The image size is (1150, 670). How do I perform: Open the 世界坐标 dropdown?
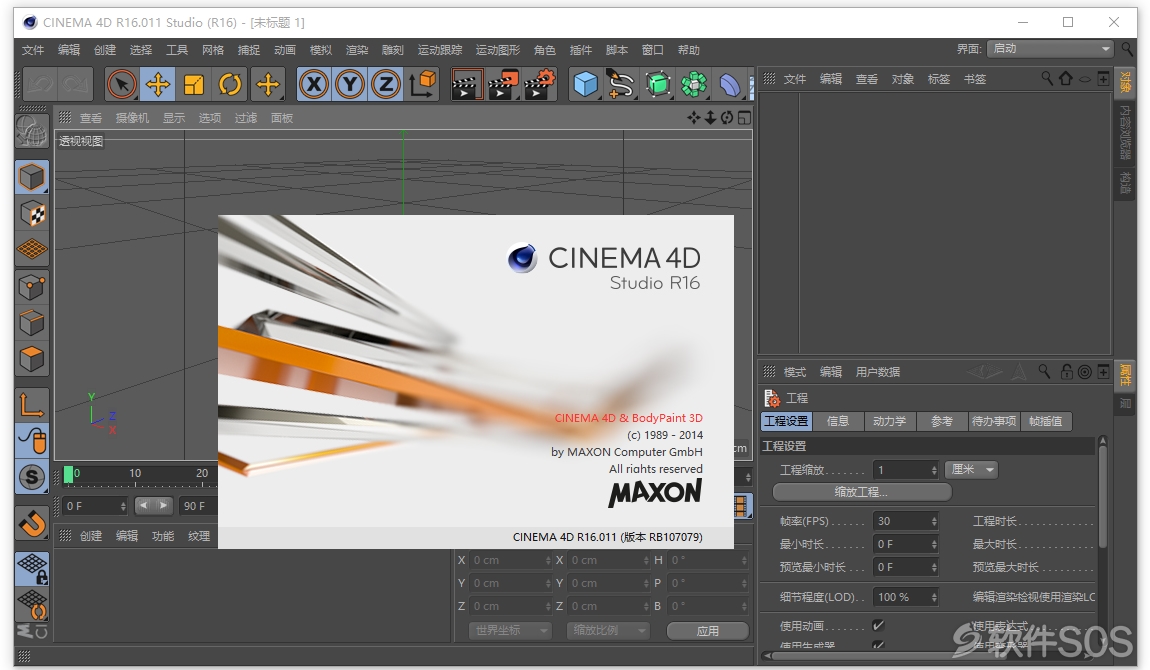510,630
